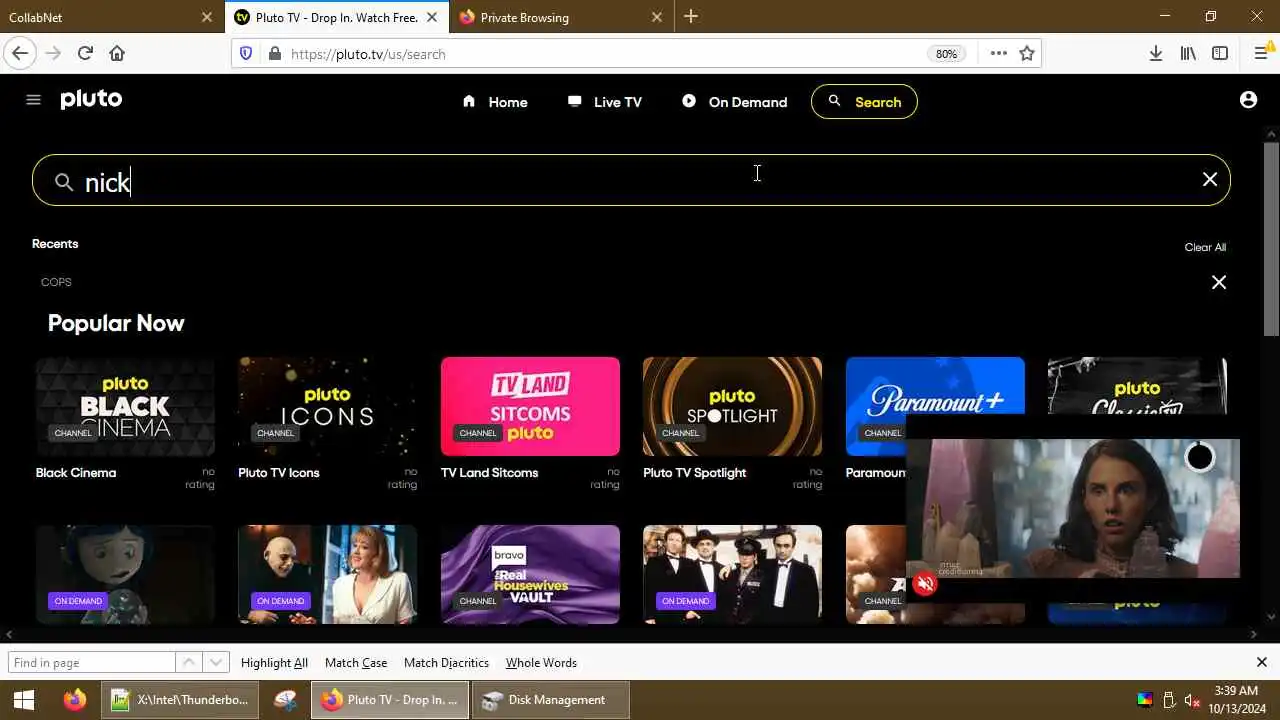Switch to Thunderbolt folder taskbar item

click(180, 700)
